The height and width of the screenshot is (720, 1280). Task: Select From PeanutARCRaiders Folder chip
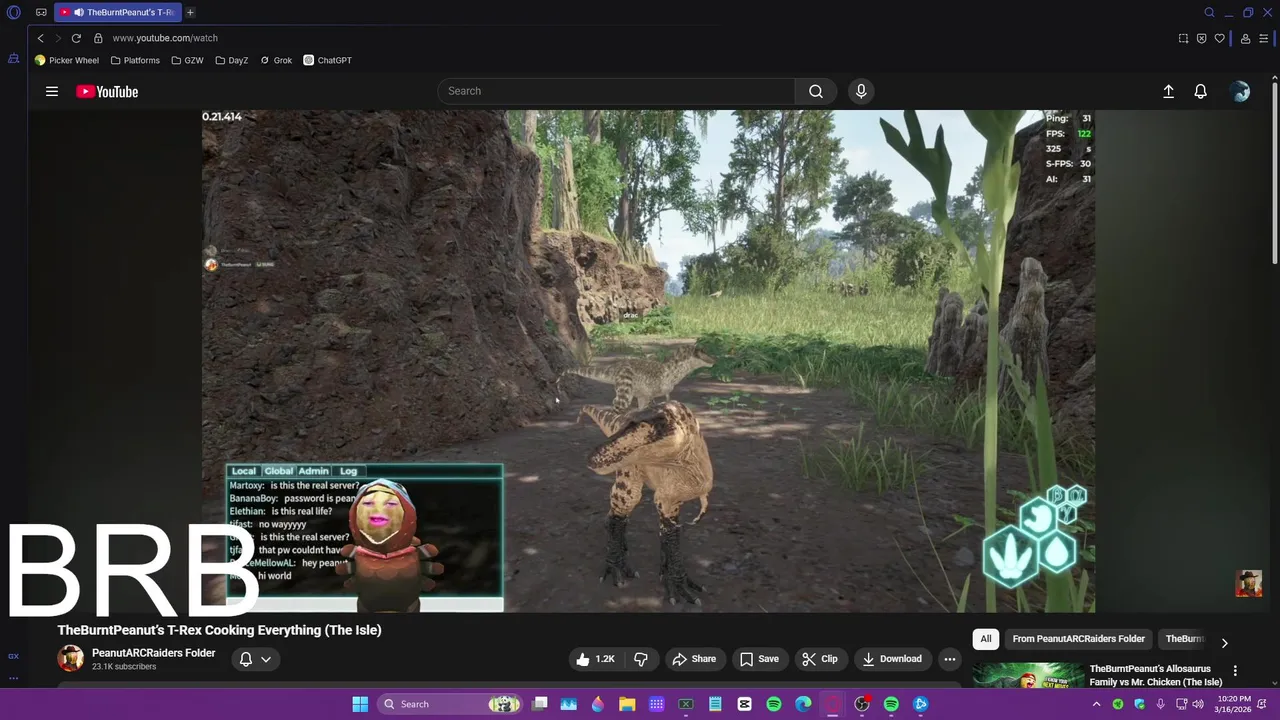[1078, 639]
